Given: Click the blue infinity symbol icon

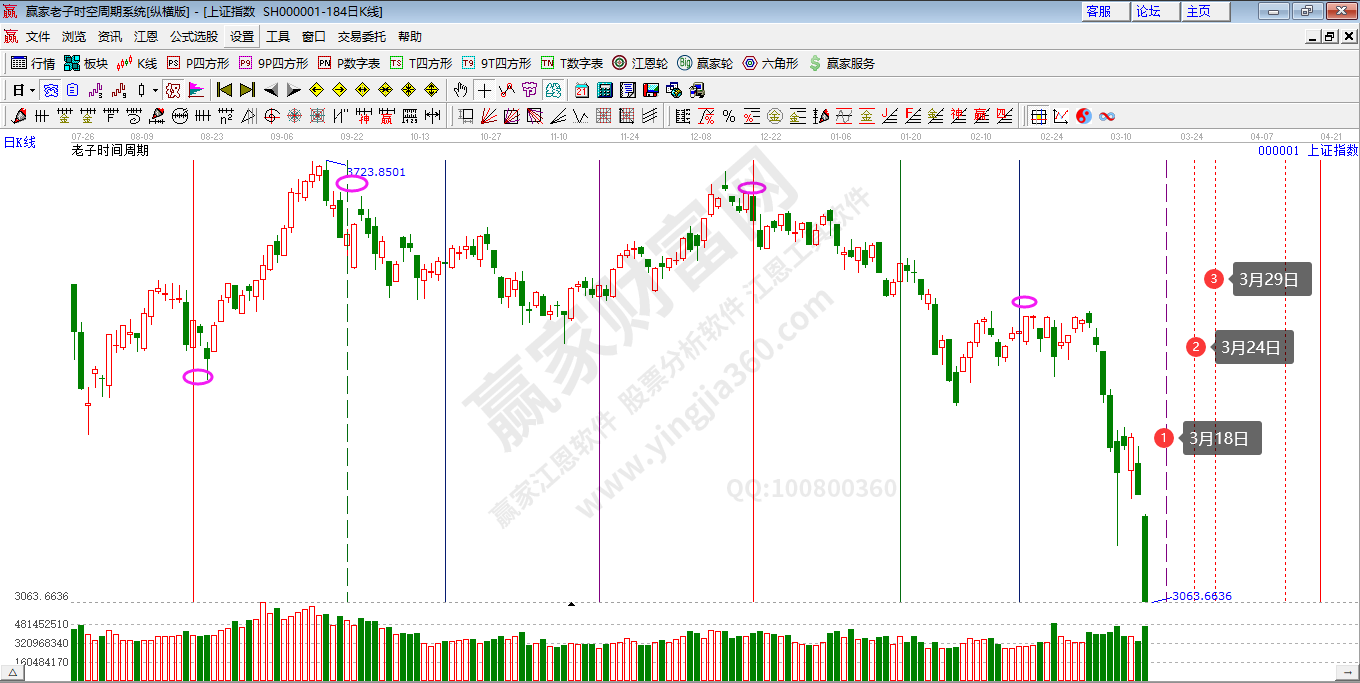Looking at the screenshot, I should click(x=1107, y=116).
